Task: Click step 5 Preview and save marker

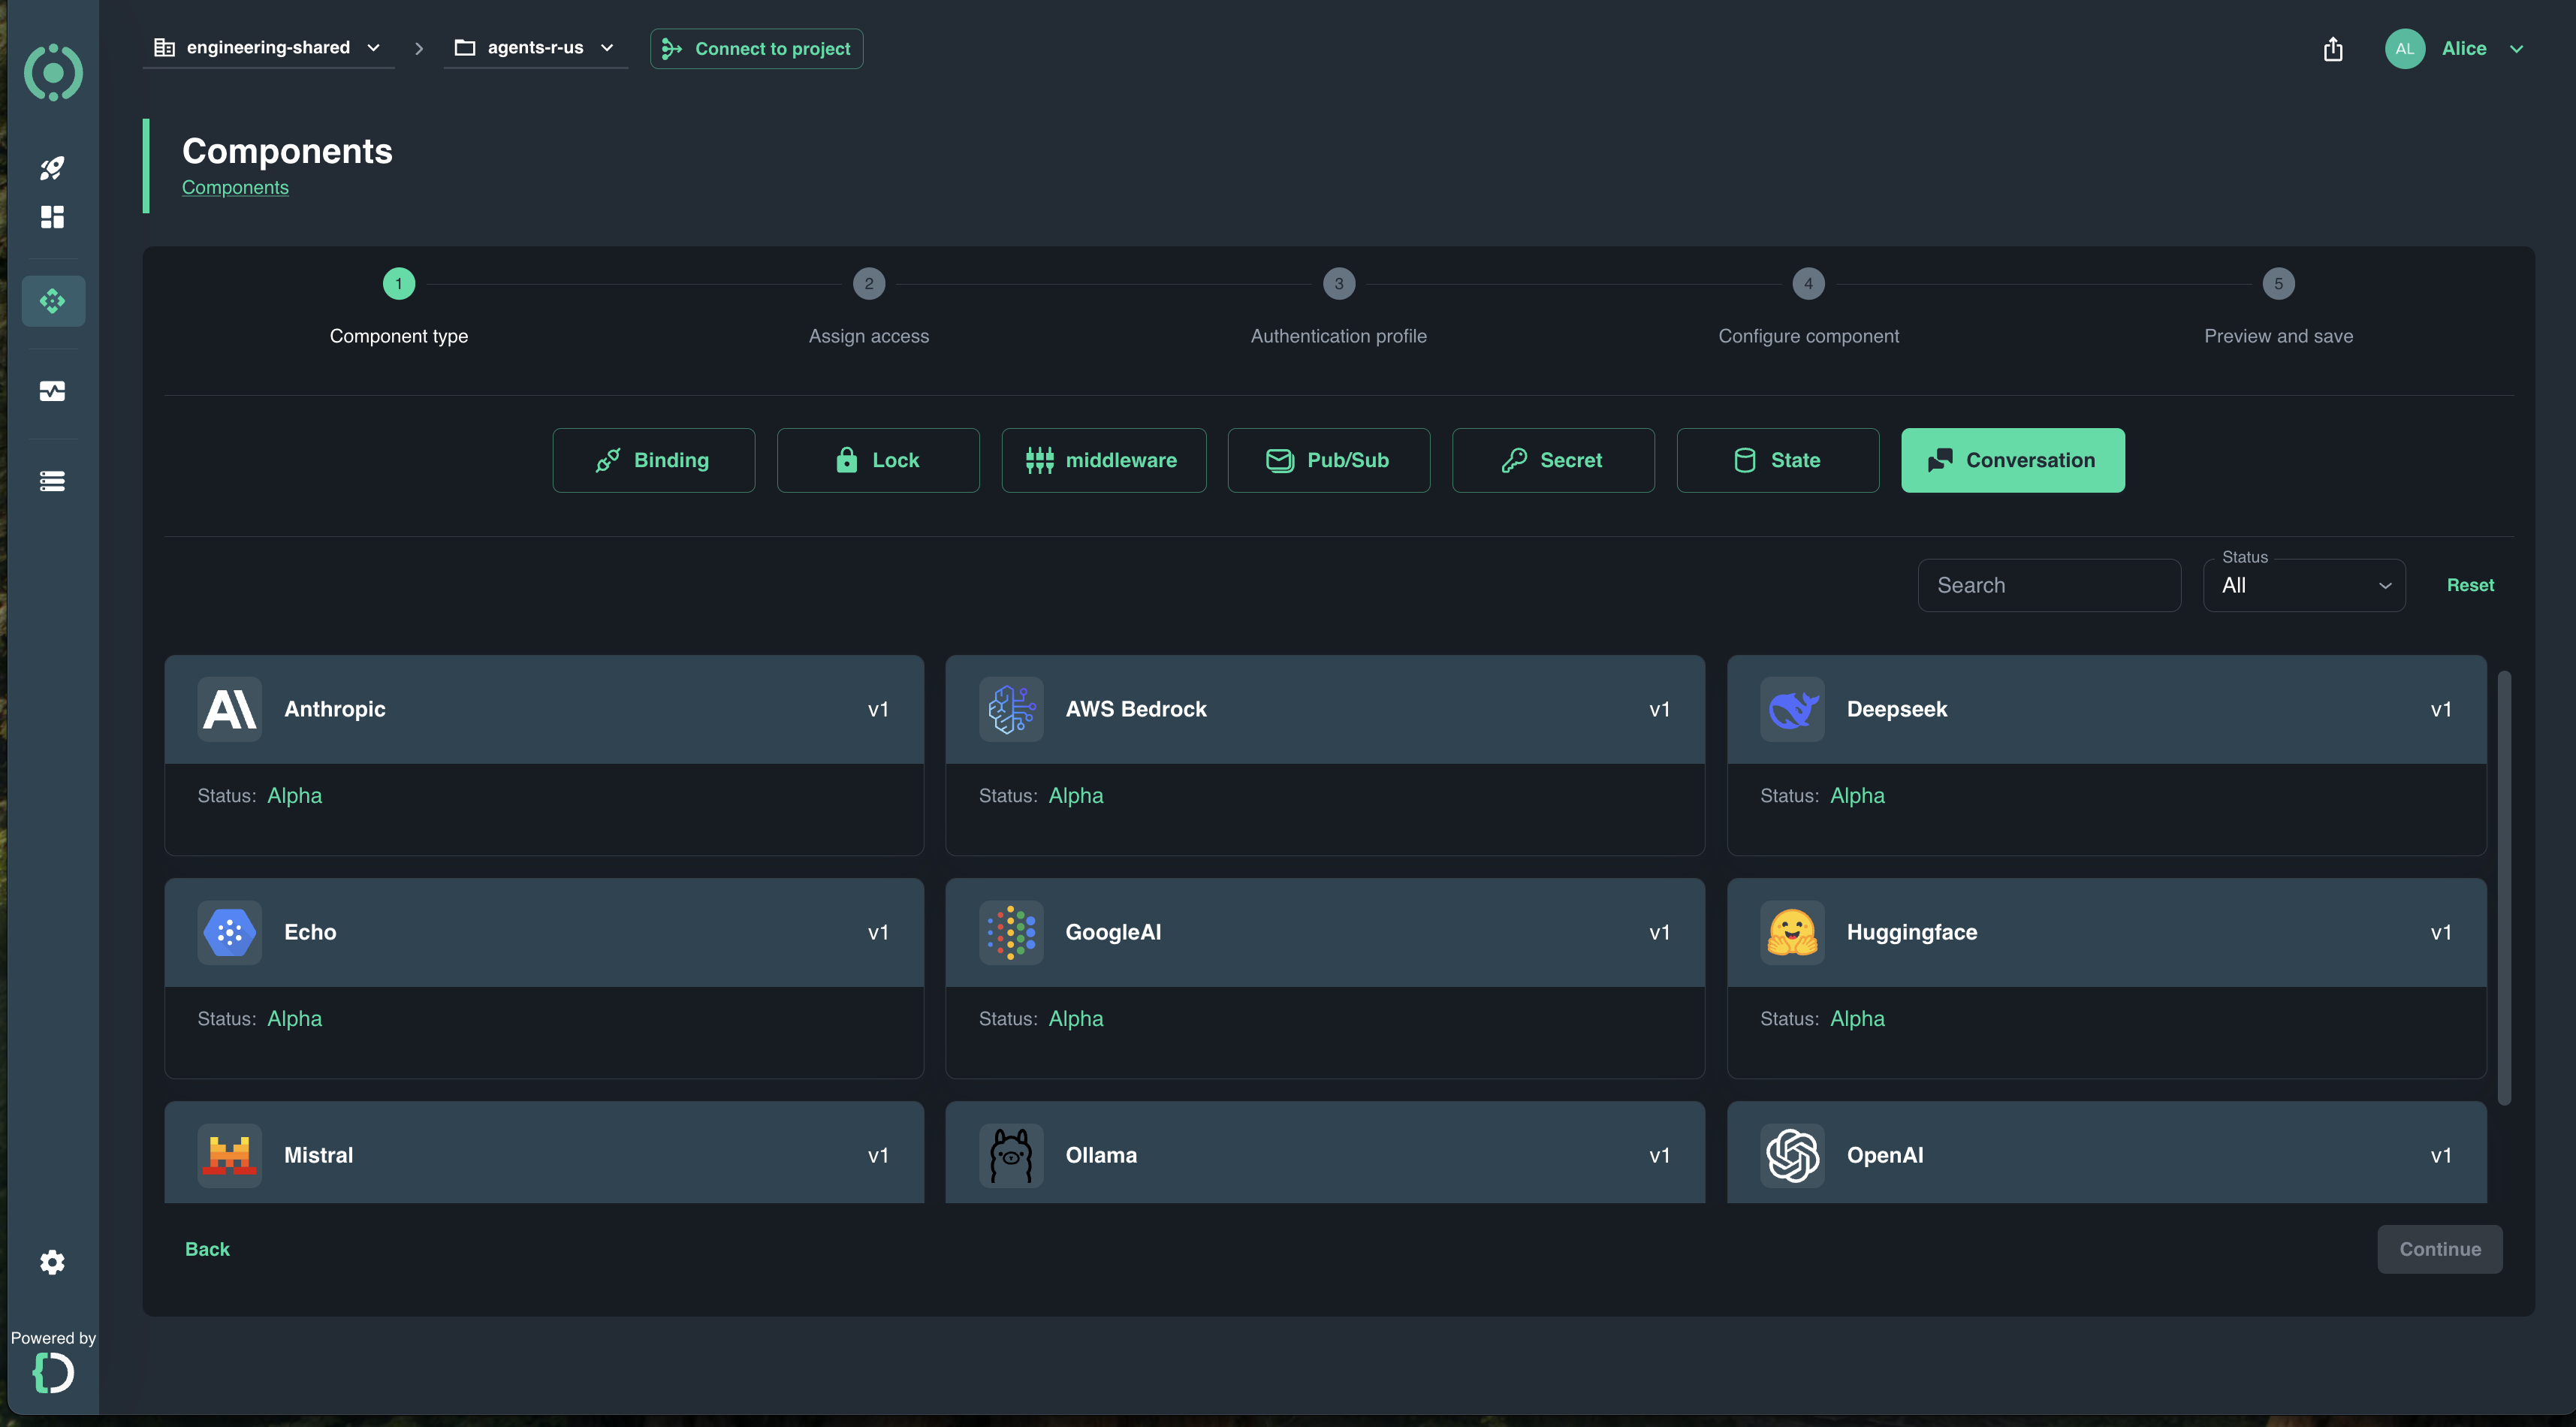Action: pyautogui.click(x=2278, y=283)
